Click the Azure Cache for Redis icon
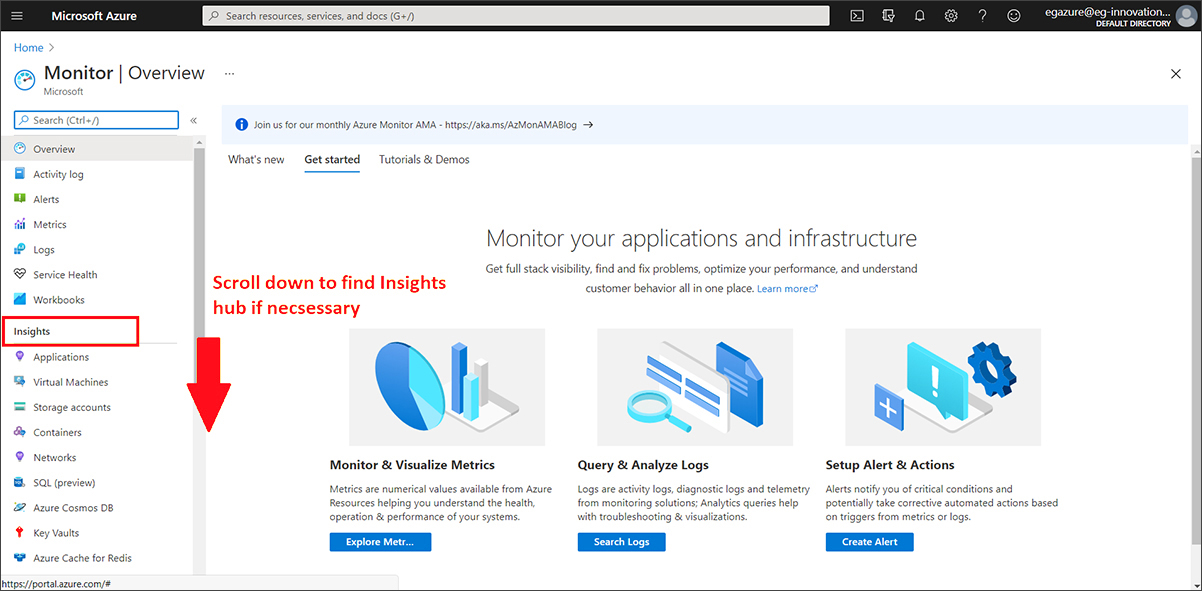The height and width of the screenshot is (591, 1202). pos(20,558)
